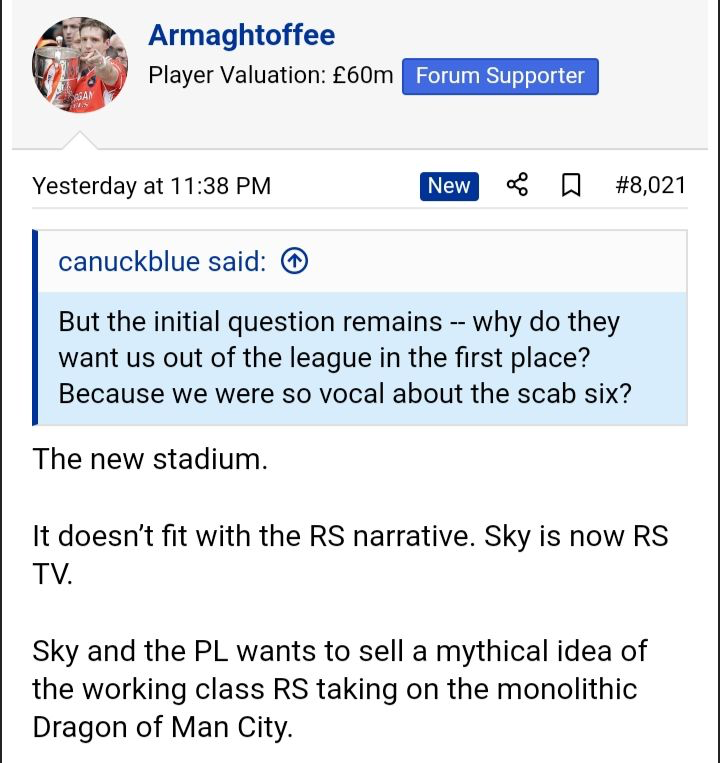
Task: Click the quote's blue left border bar
Action: tap(35, 327)
